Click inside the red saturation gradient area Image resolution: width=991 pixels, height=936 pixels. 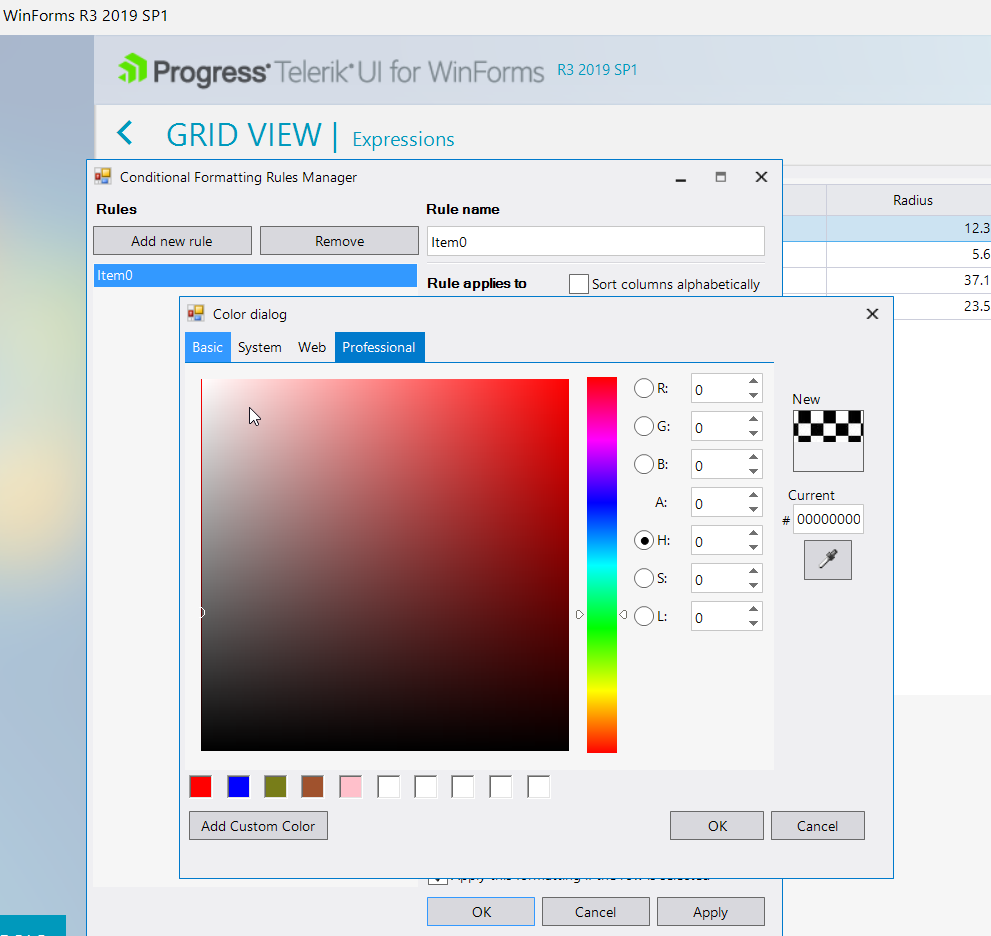click(x=385, y=564)
